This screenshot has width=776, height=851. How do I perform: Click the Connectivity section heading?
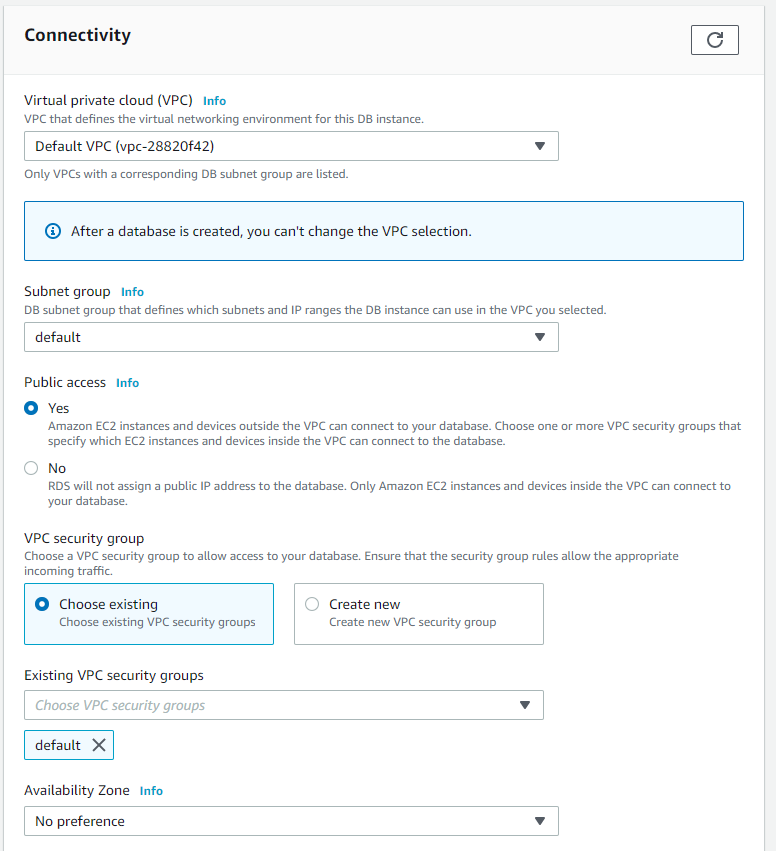coord(77,35)
